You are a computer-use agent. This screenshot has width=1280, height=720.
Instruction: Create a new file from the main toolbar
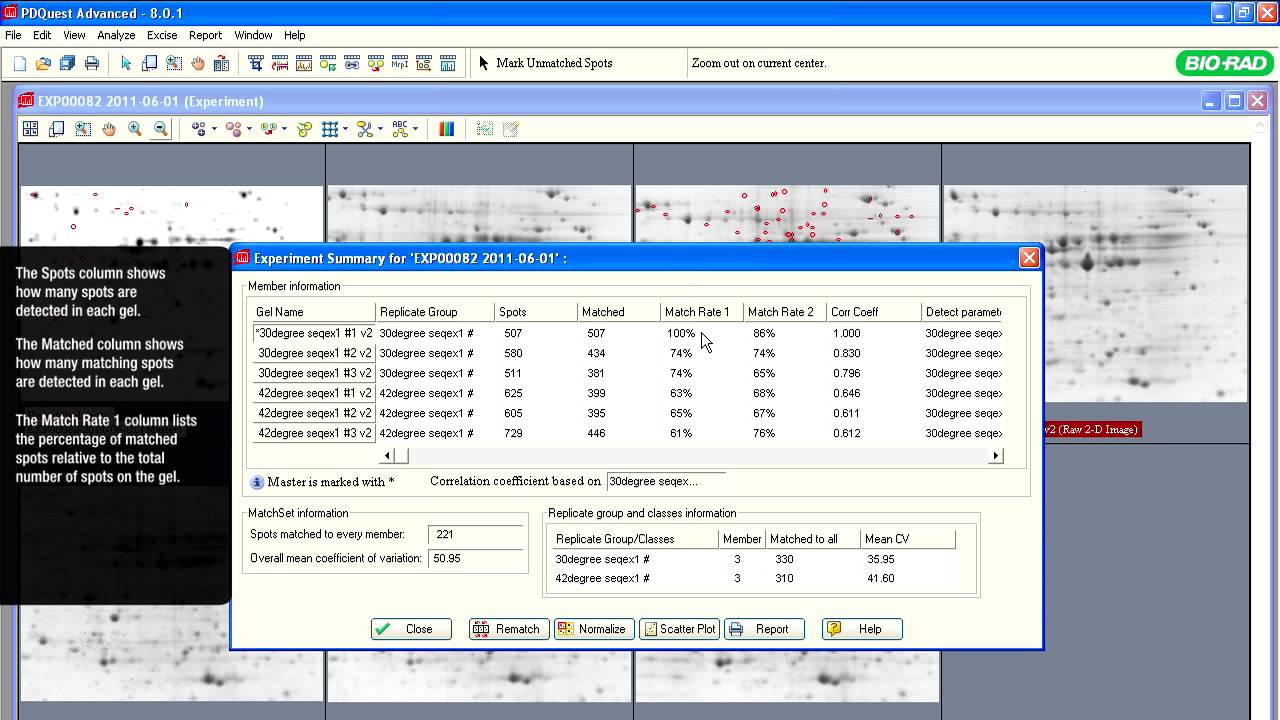pyautogui.click(x=20, y=63)
